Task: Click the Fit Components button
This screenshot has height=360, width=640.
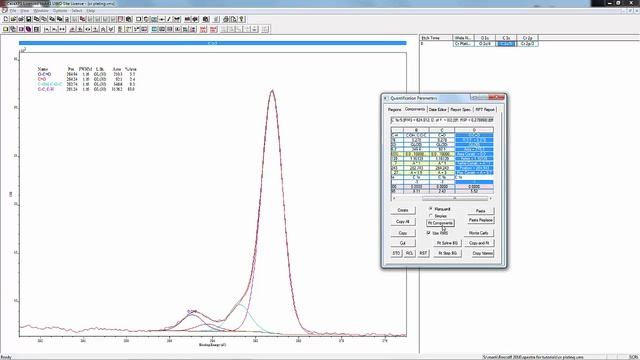Action: 440,223
